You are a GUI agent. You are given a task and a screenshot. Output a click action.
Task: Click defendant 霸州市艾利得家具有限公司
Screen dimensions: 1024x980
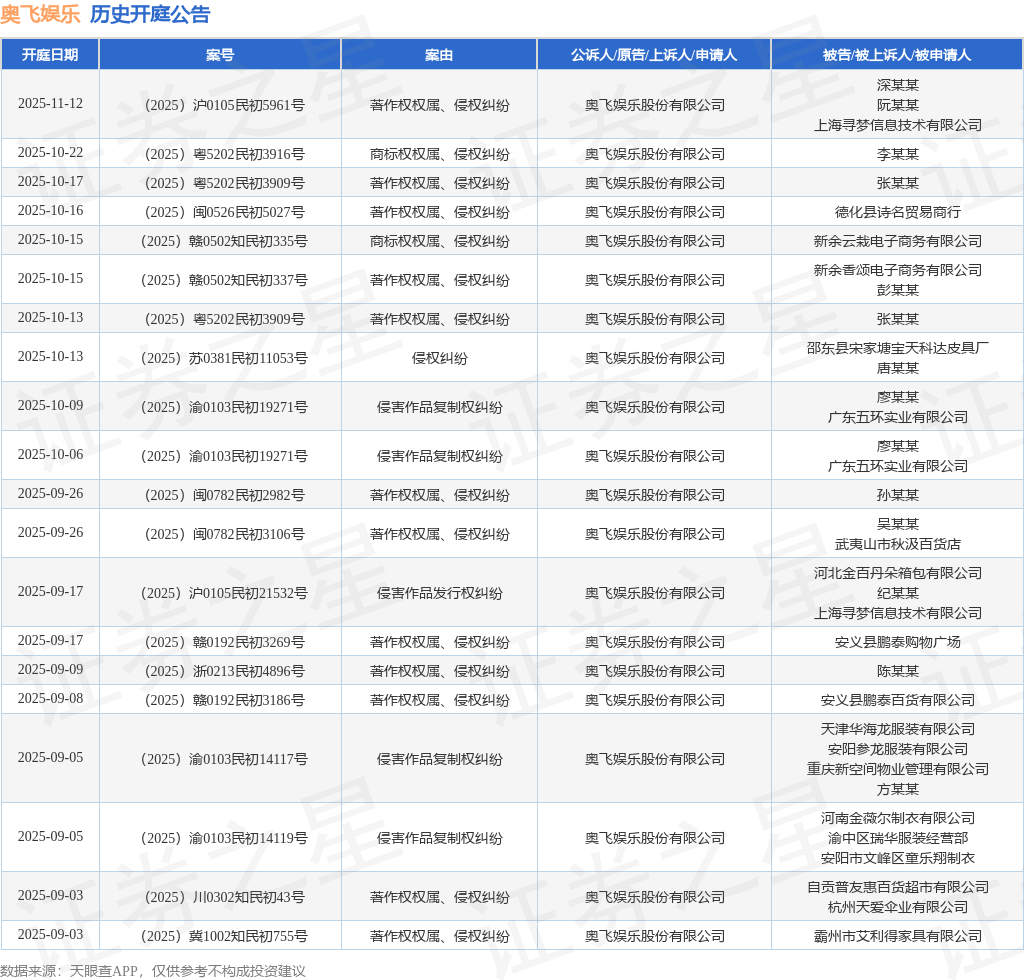pos(897,936)
